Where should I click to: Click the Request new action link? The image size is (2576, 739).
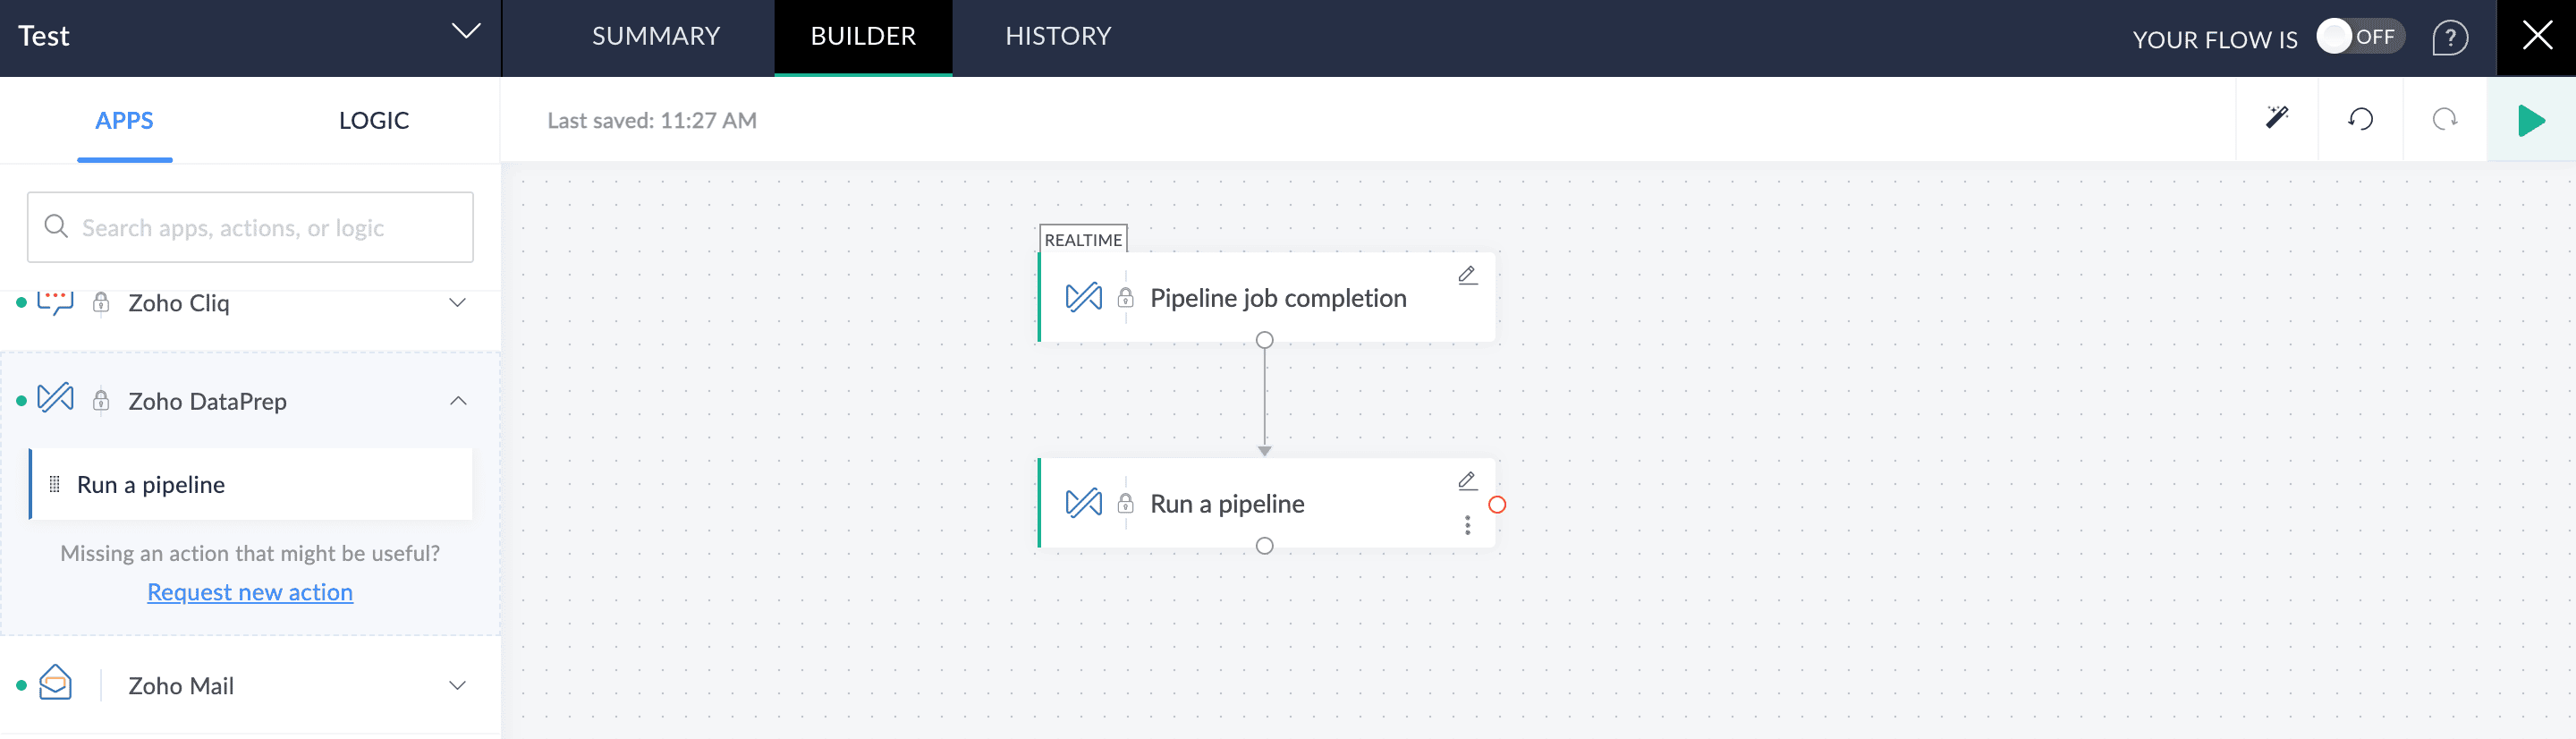pos(250,592)
